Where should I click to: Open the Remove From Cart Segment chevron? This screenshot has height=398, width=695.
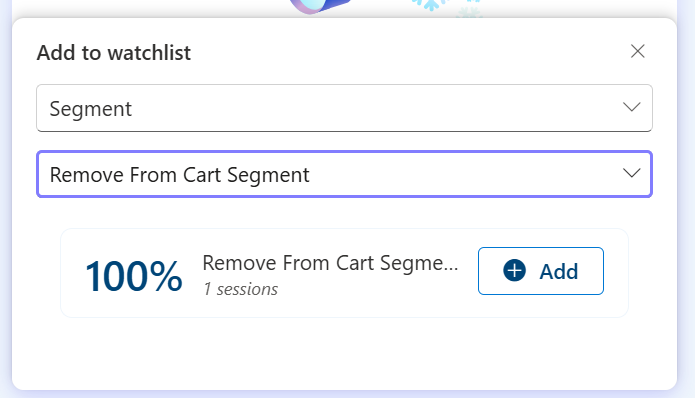pyautogui.click(x=631, y=173)
